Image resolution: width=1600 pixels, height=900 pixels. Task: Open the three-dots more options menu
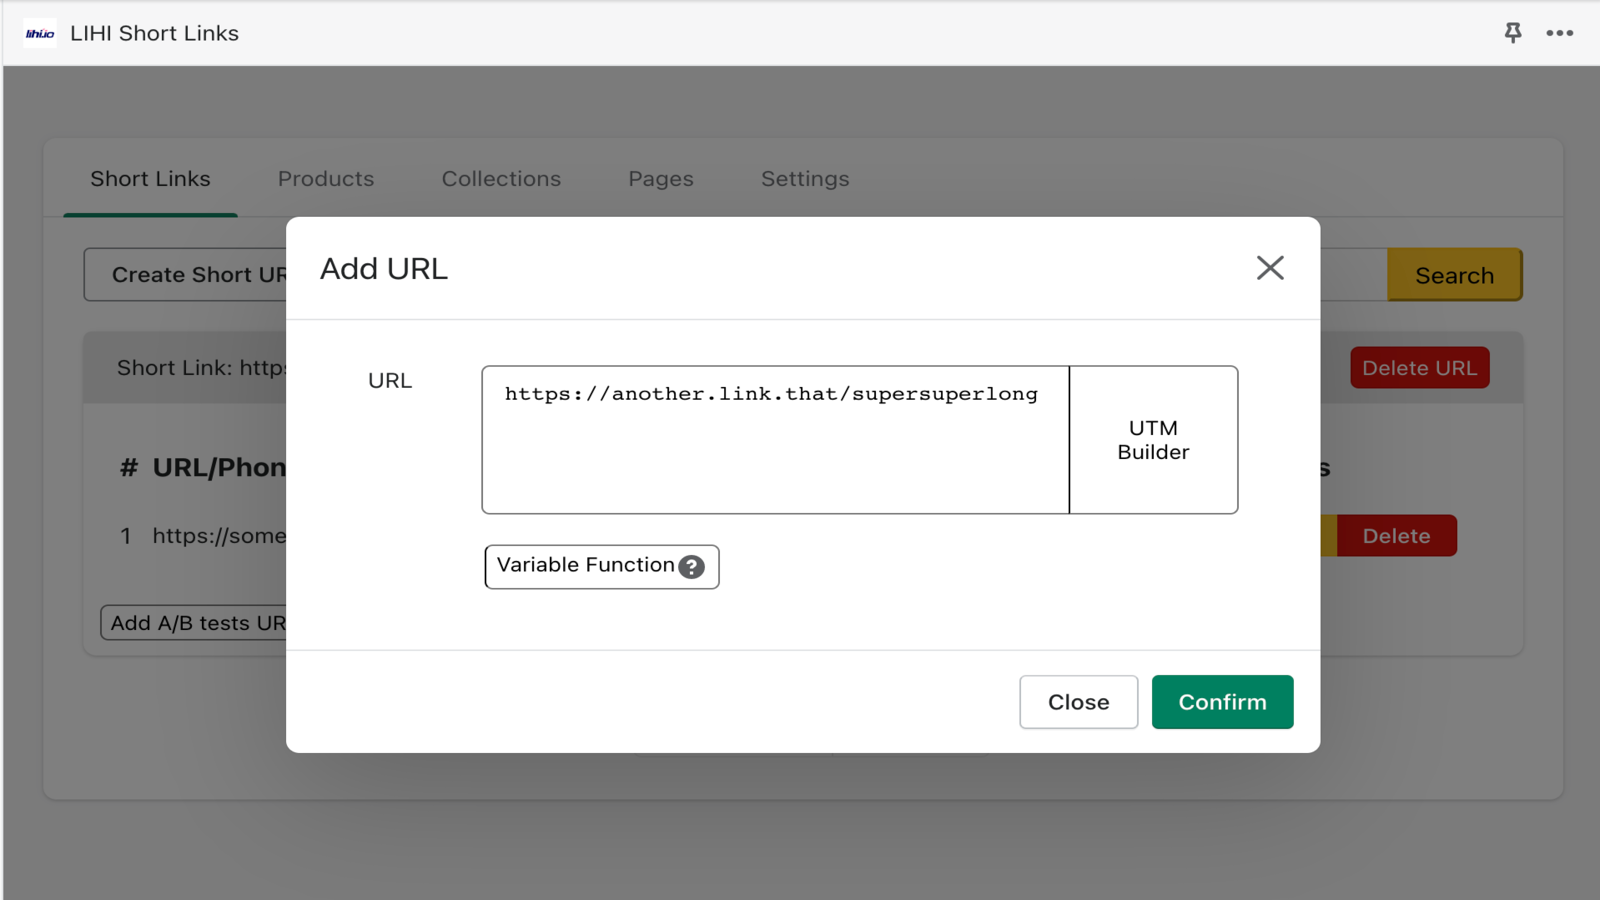1559,33
